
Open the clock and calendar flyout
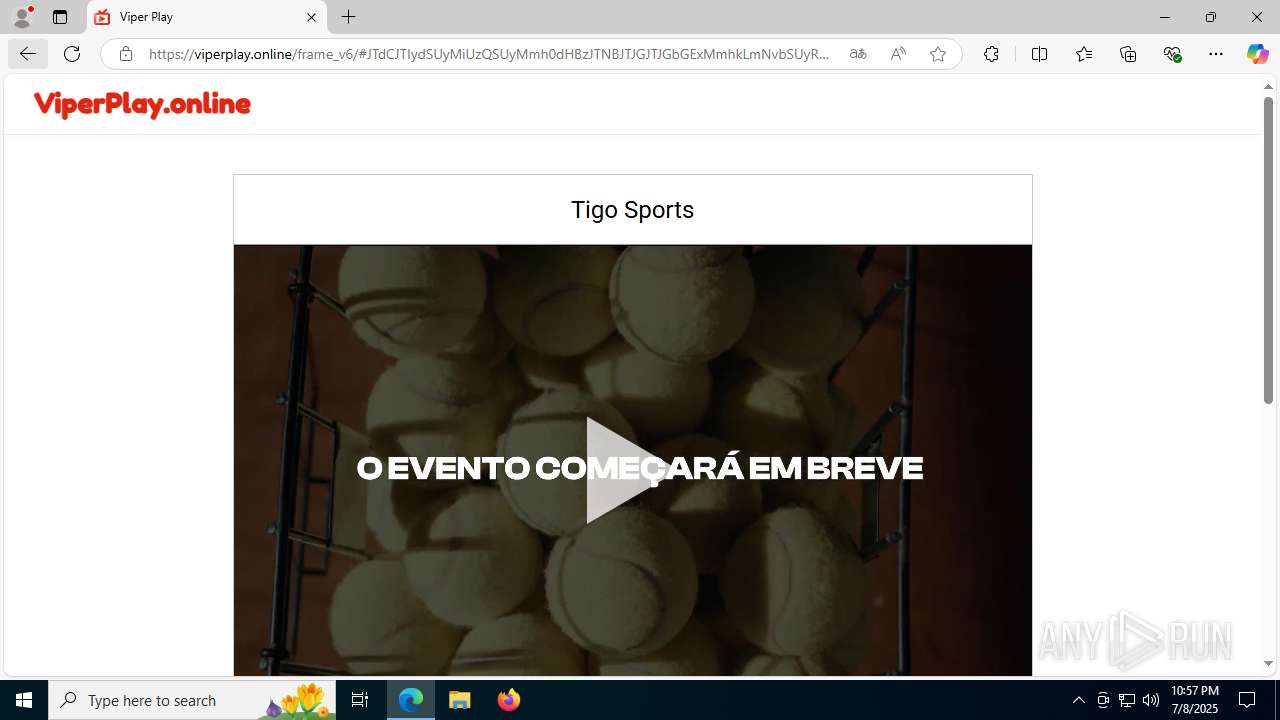(x=1195, y=700)
